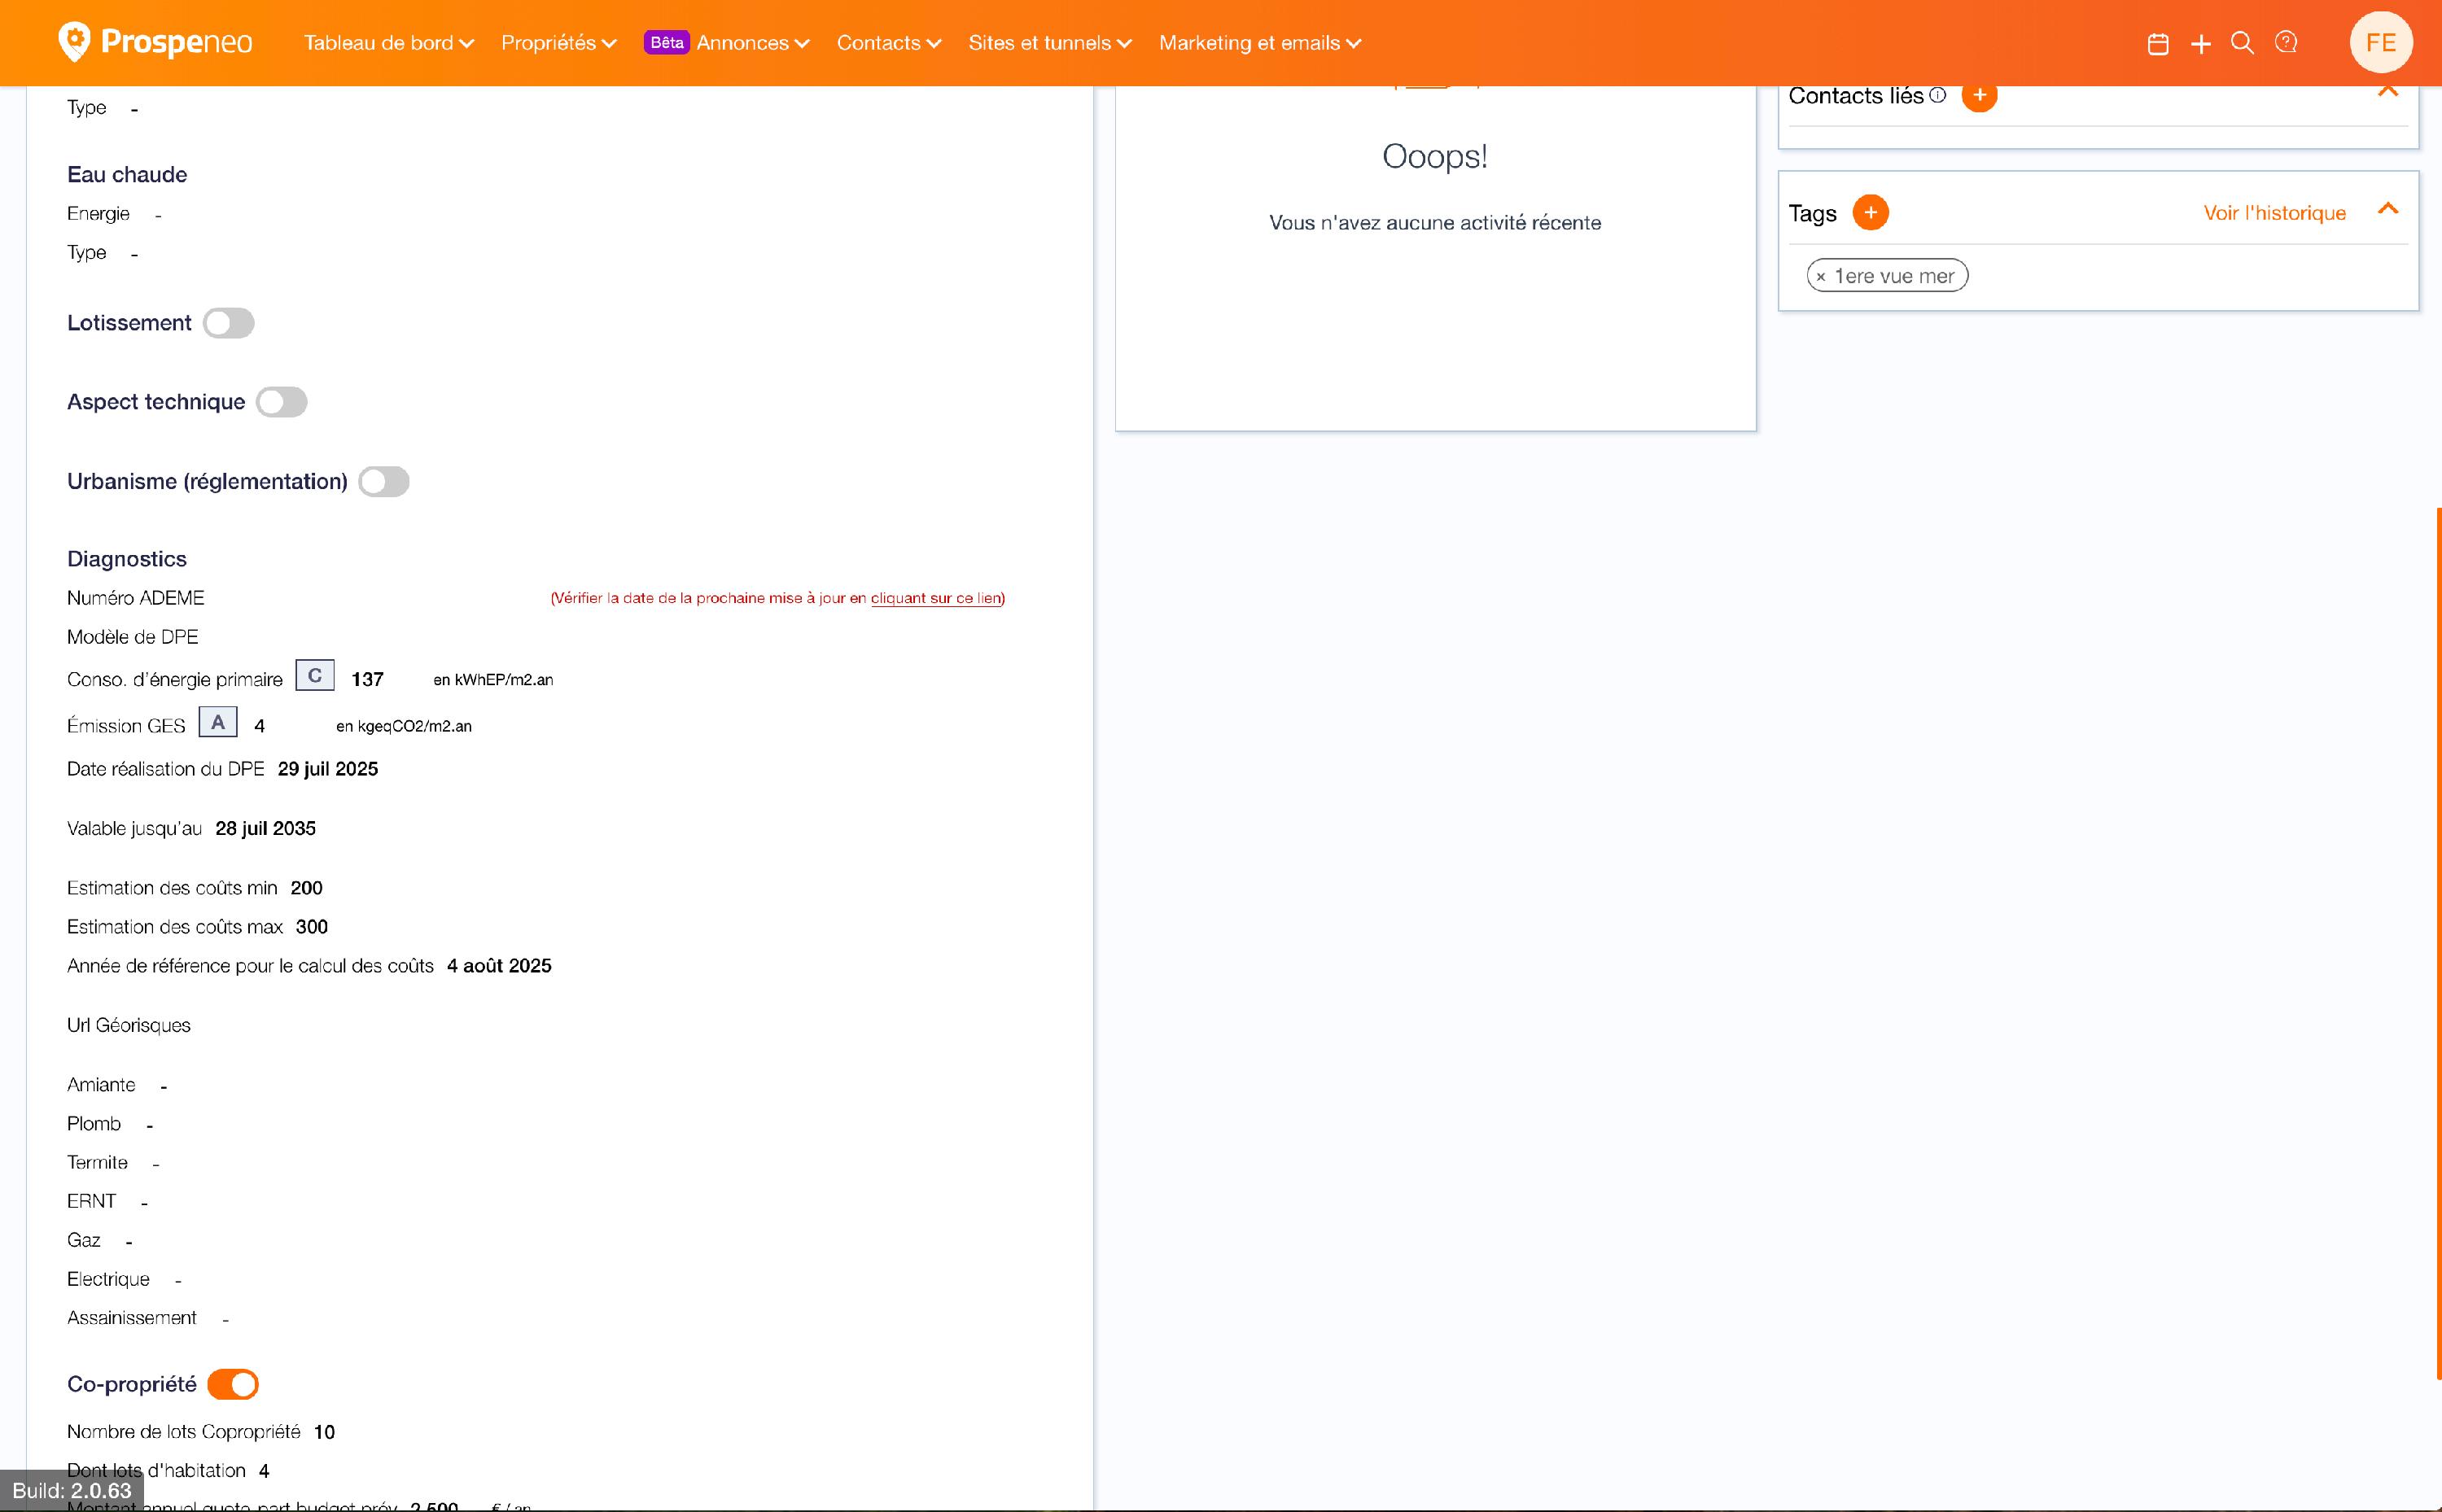The width and height of the screenshot is (2442, 1512).
Task: Open the 'cliquant sur ce lien' link
Action: coord(935,598)
